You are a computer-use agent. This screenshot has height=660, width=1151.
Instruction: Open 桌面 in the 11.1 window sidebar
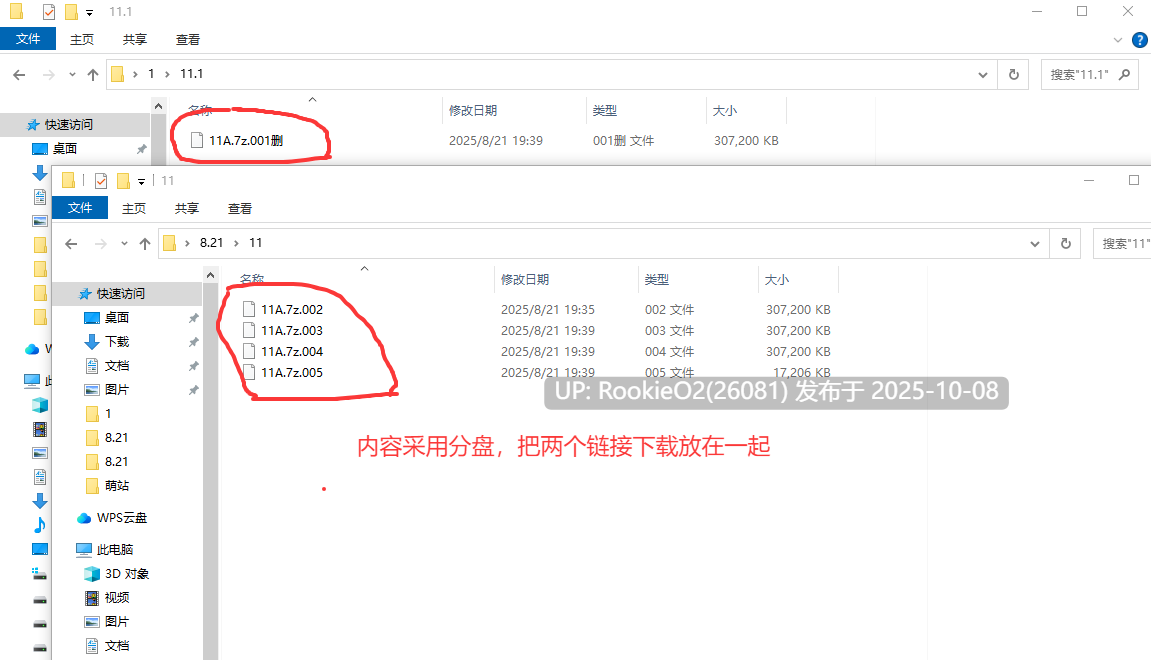[65, 148]
